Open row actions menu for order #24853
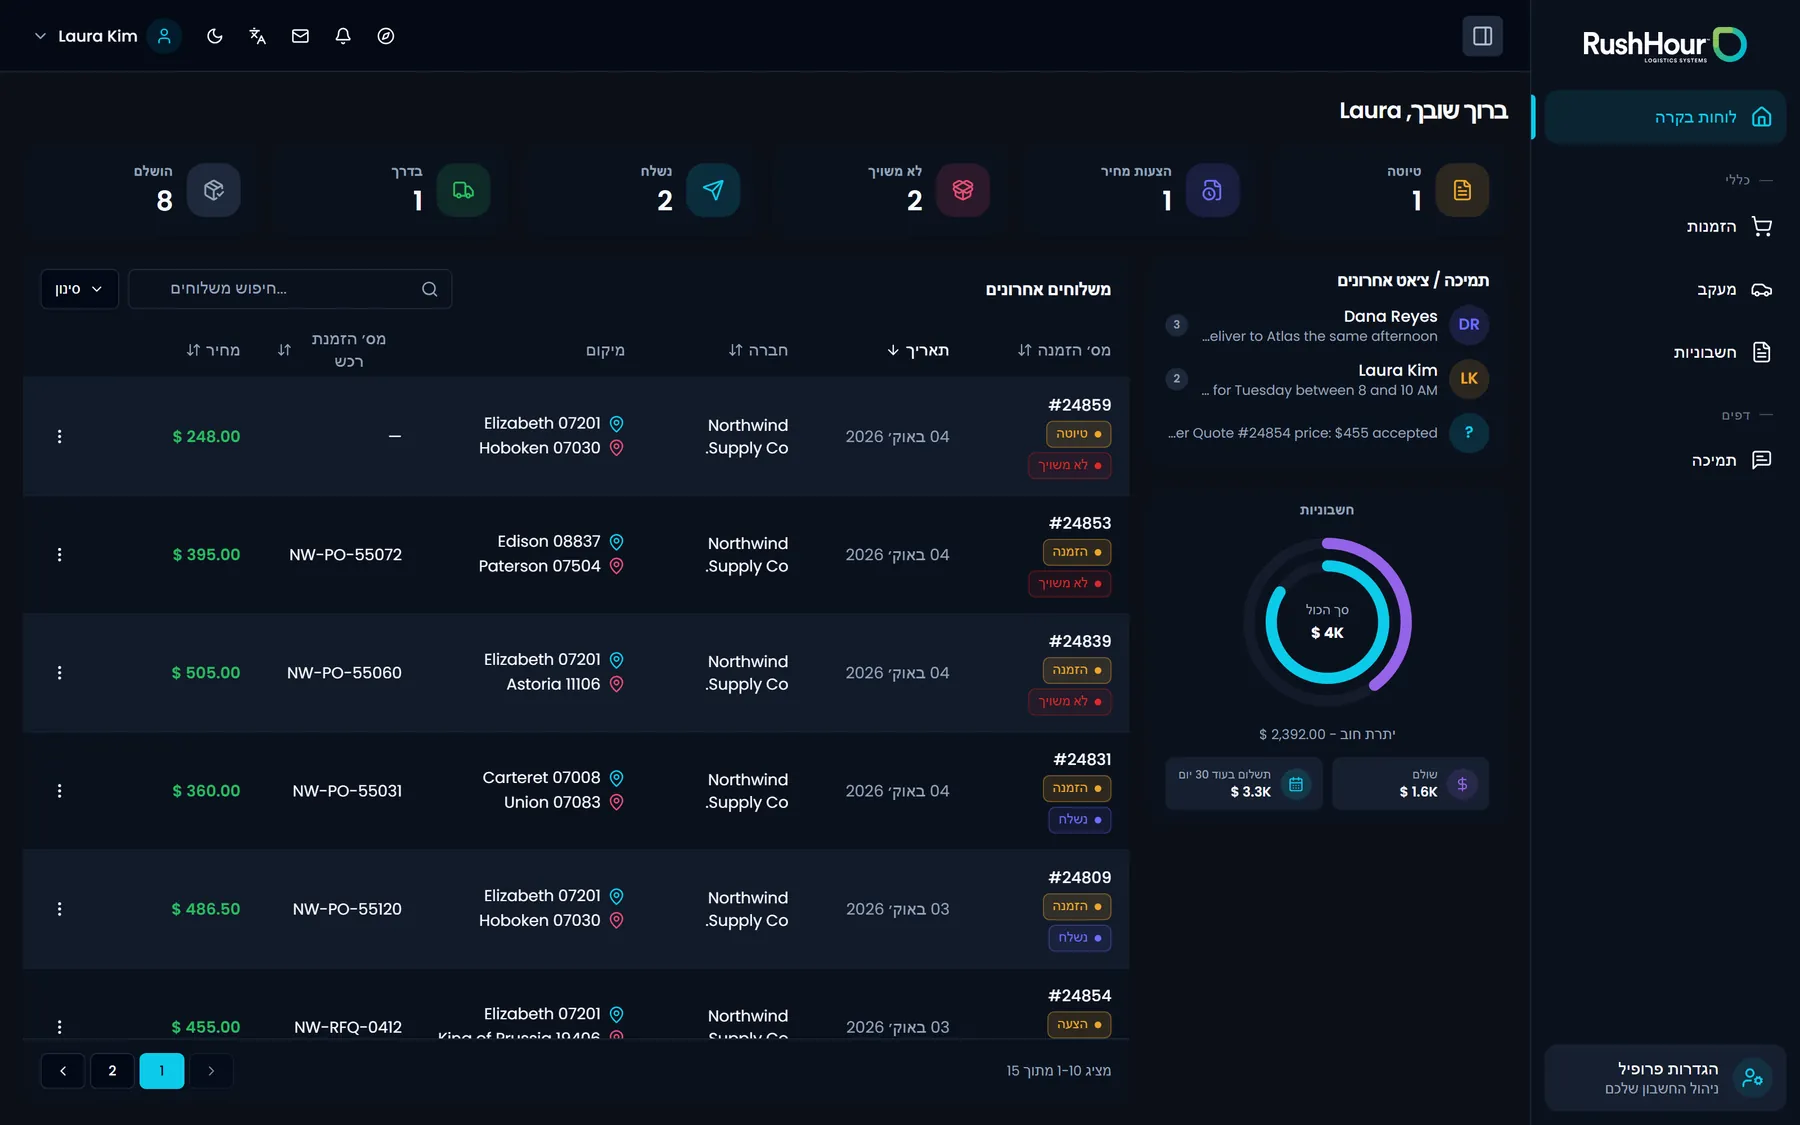 tap(60, 555)
